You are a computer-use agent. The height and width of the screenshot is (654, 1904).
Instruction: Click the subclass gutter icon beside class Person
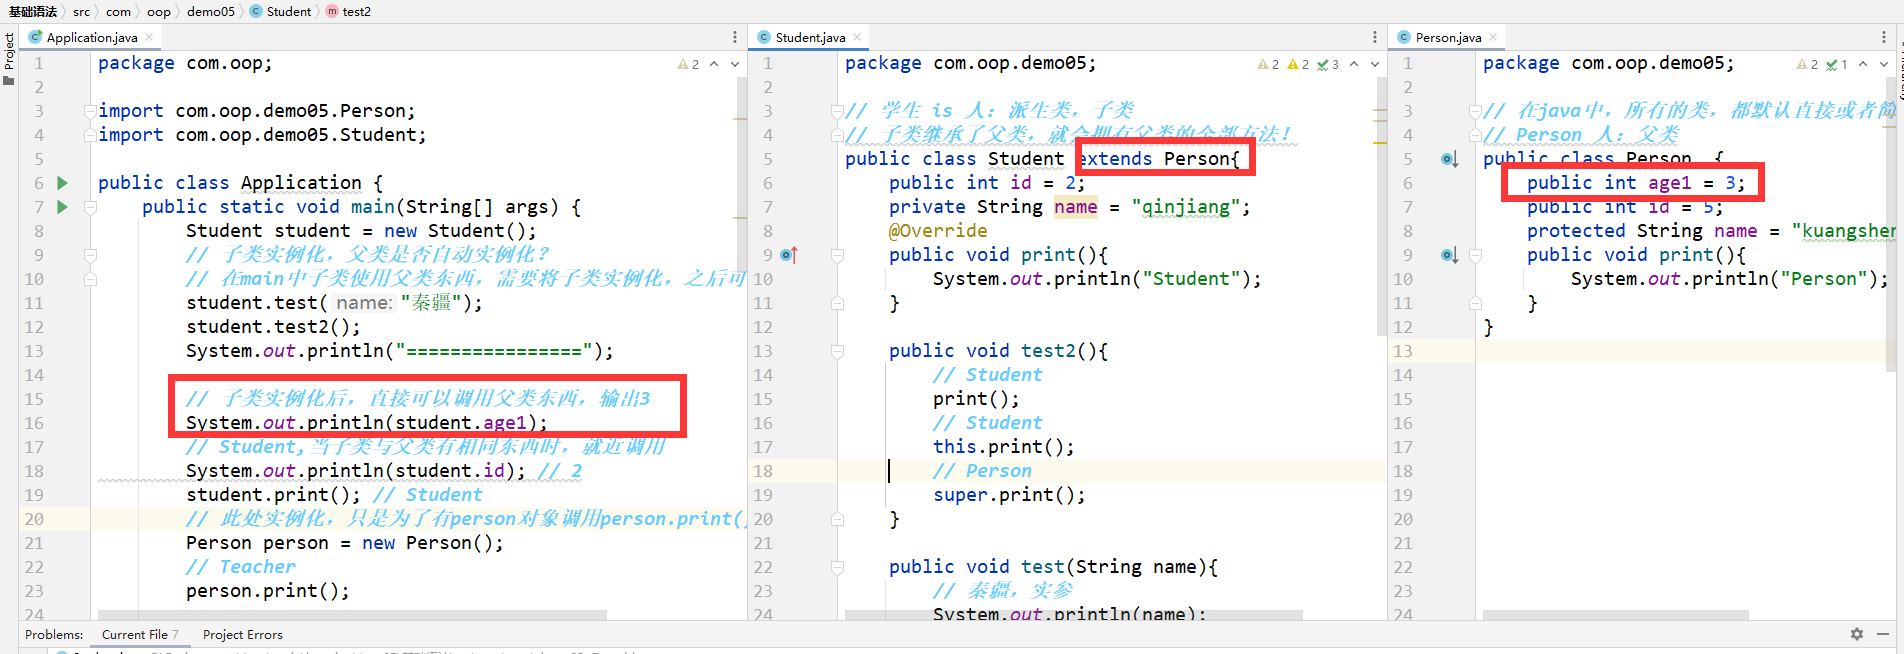(1449, 159)
